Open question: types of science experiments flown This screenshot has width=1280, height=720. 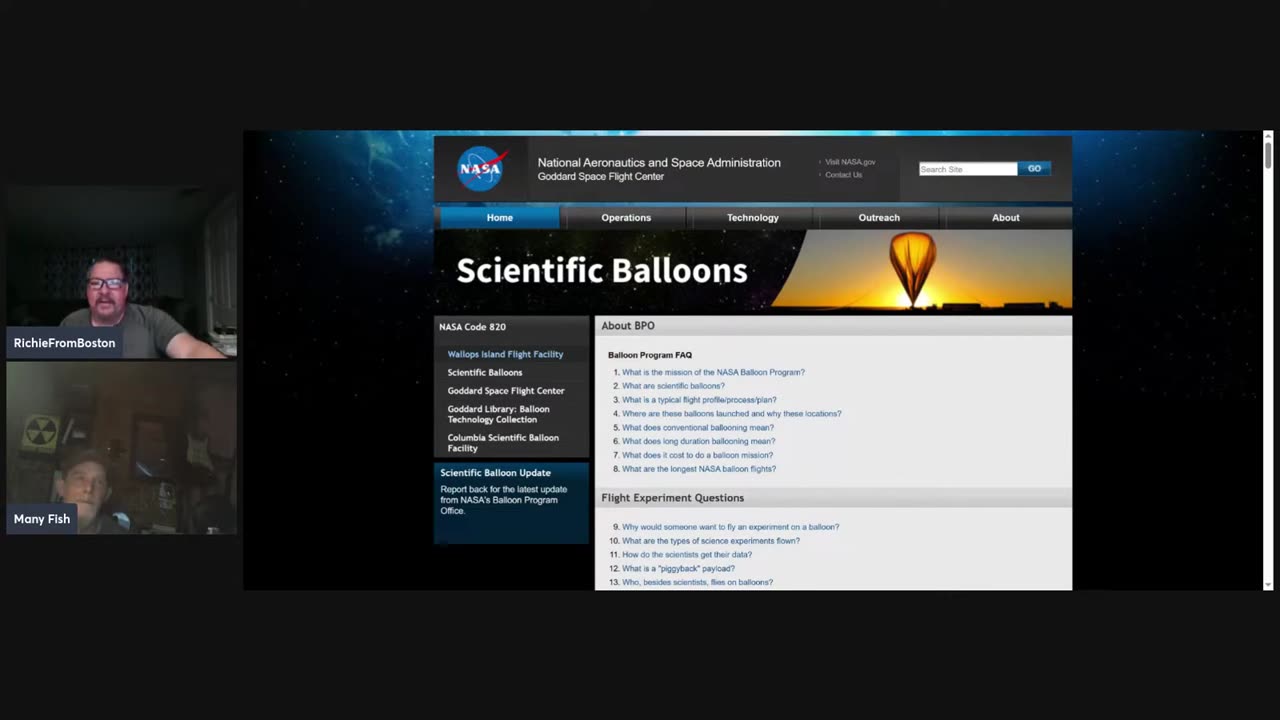(x=711, y=541)
